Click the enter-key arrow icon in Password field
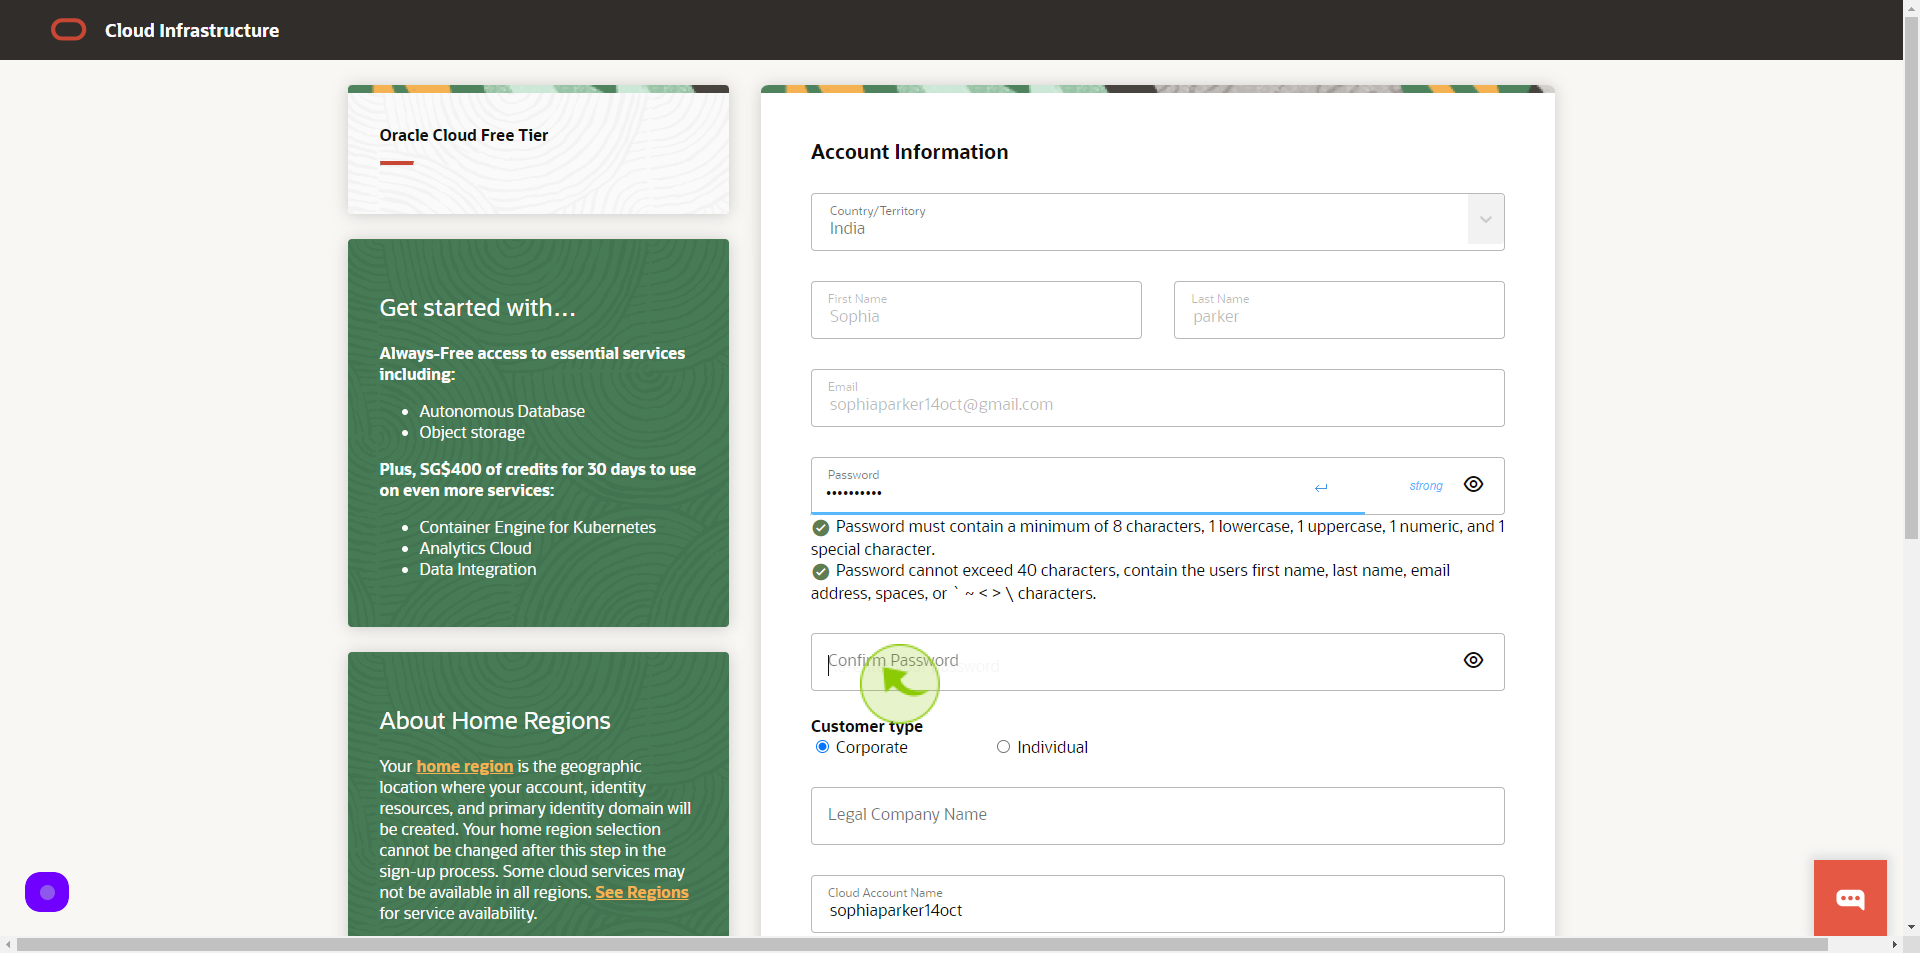This screenshot has width=1920, height=953. pyautogui.click(x=1321, y=488)
